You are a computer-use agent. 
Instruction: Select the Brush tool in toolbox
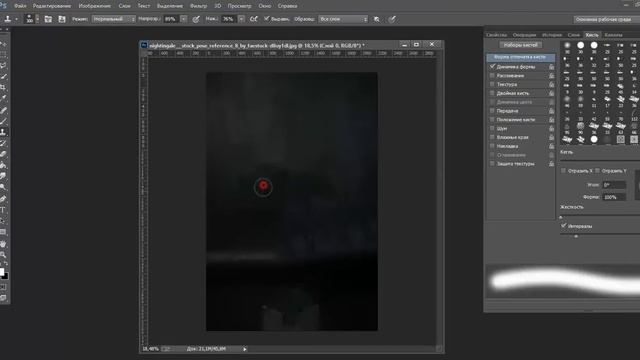coord(3,121)
